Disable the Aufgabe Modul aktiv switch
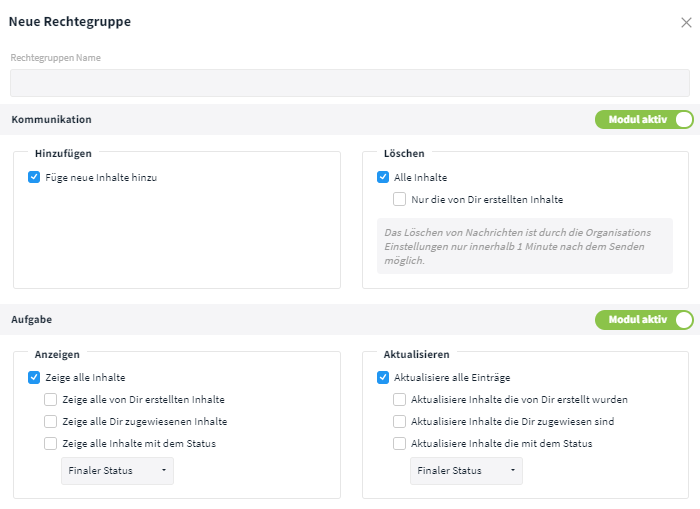Image resolution: width=700 pixels, height=509 pixels. (x=644, y=320)
